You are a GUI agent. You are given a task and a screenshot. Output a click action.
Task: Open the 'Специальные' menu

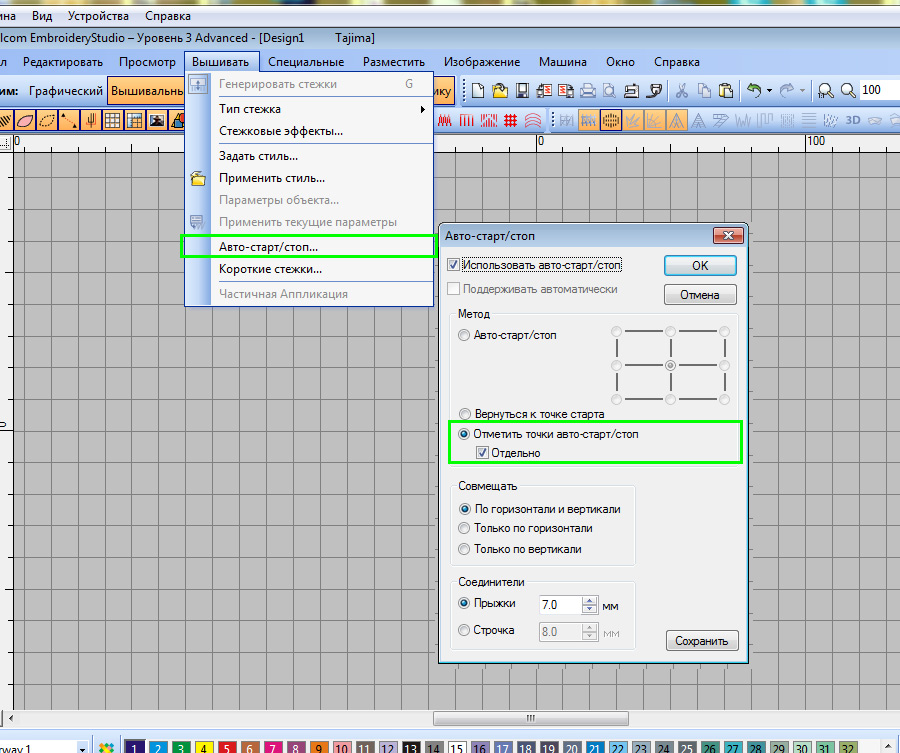(x=306, y=62)
